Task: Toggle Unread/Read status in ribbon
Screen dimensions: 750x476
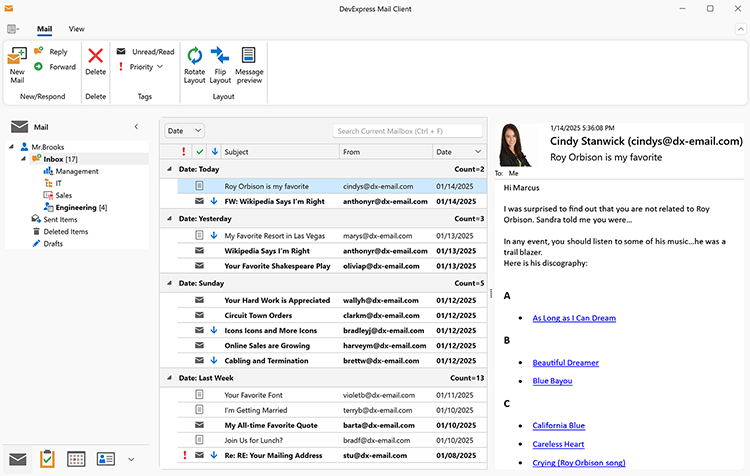Action: click(146, 52)
